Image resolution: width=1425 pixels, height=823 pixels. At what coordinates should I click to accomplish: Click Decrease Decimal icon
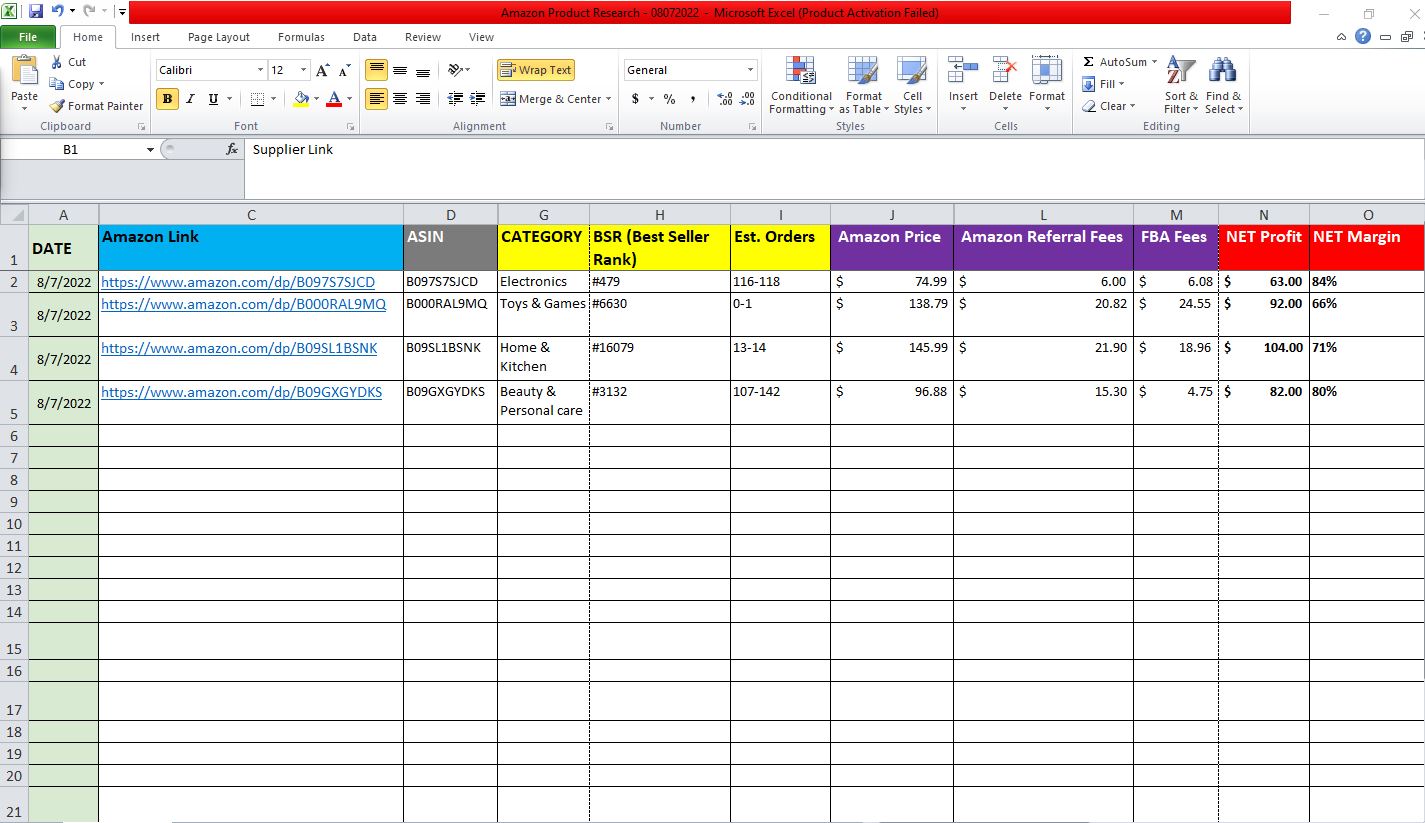[747, 99]
